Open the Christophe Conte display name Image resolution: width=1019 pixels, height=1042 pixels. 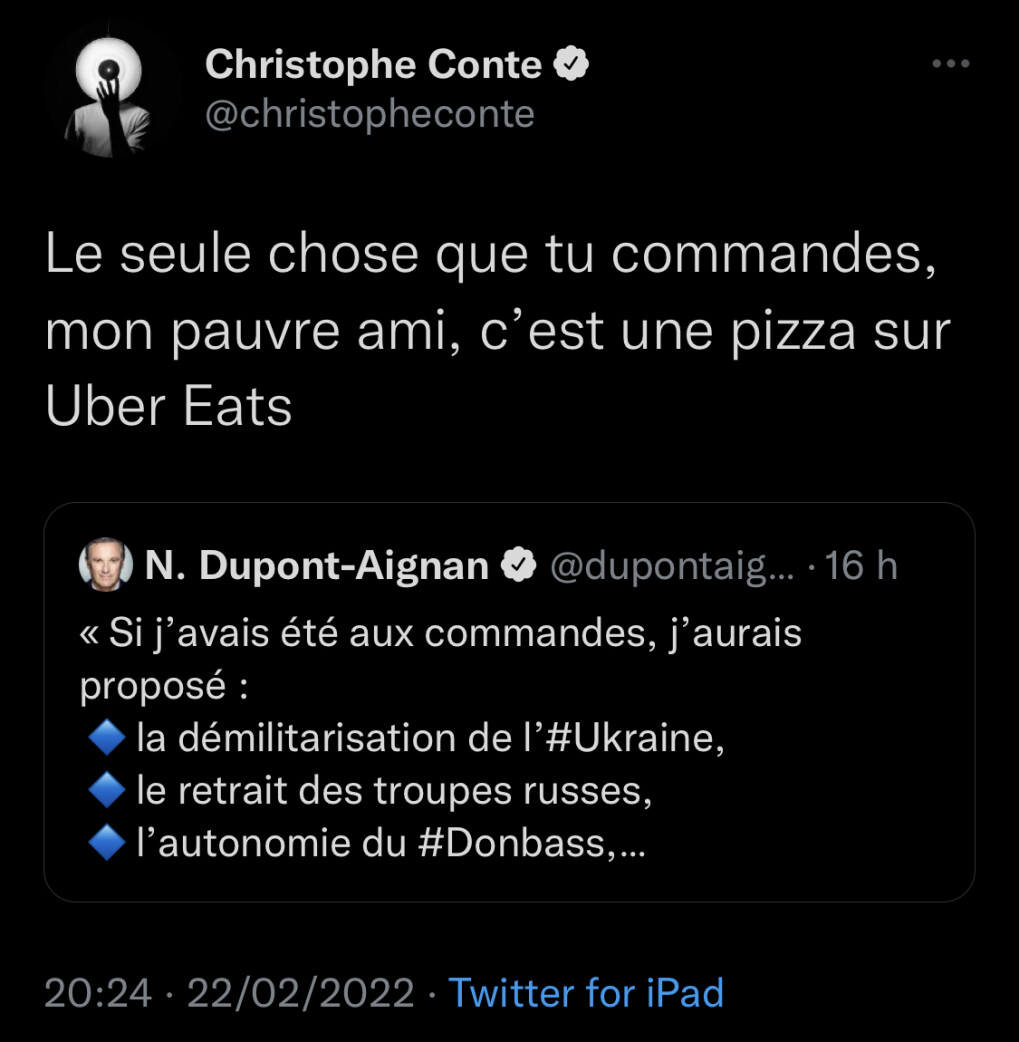pyautogui.click(x=373, y=66)
